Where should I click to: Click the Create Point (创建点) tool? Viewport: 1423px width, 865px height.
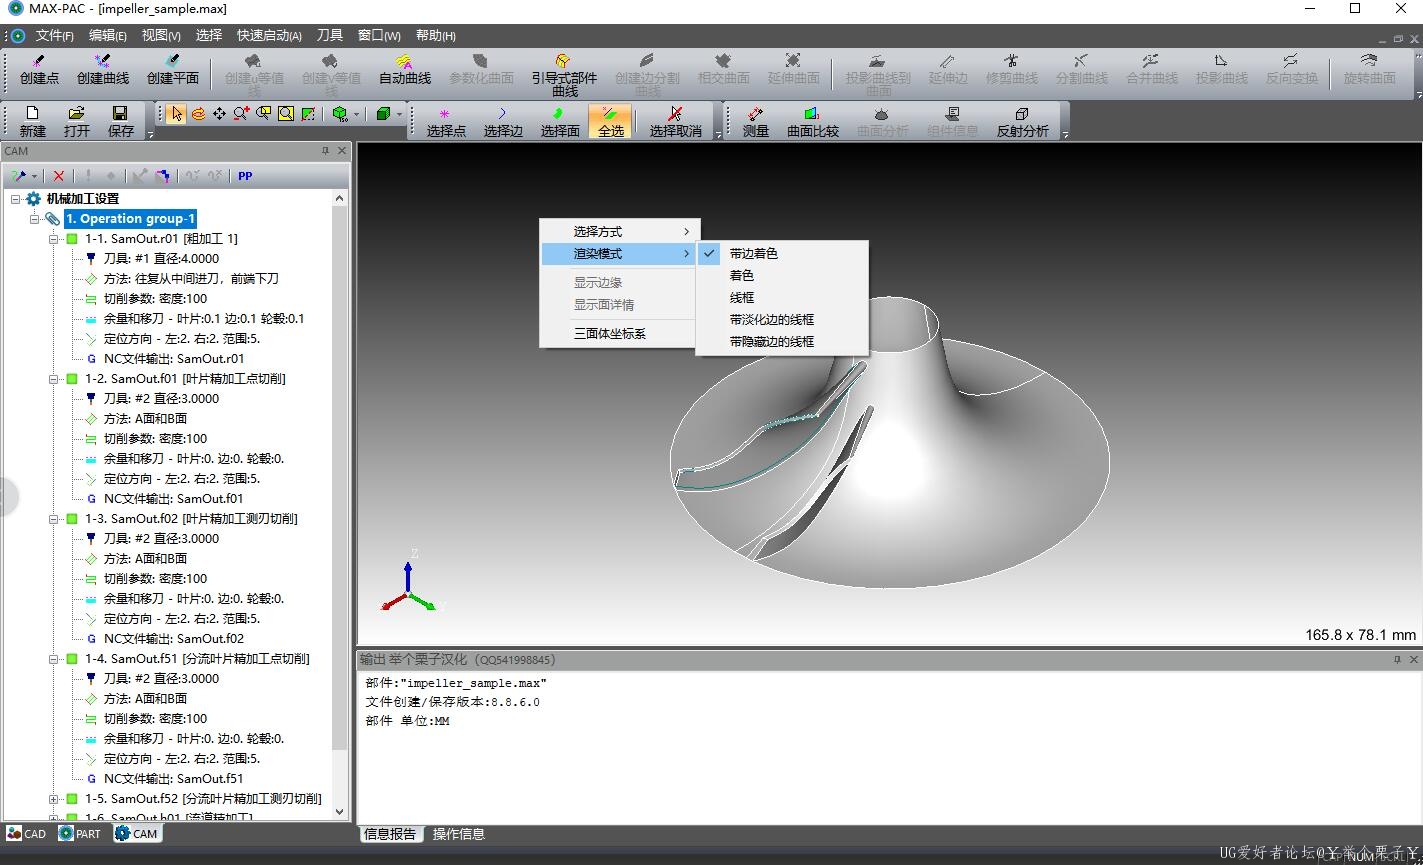[x=39, y=69]
